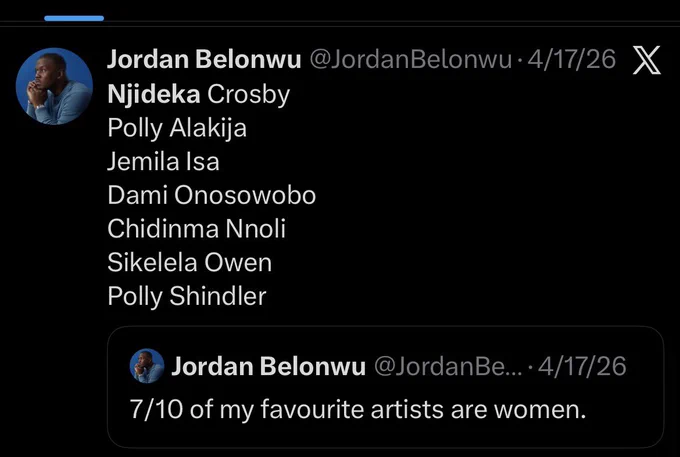Click the Chidinma Nnoli line

point(196,228)
